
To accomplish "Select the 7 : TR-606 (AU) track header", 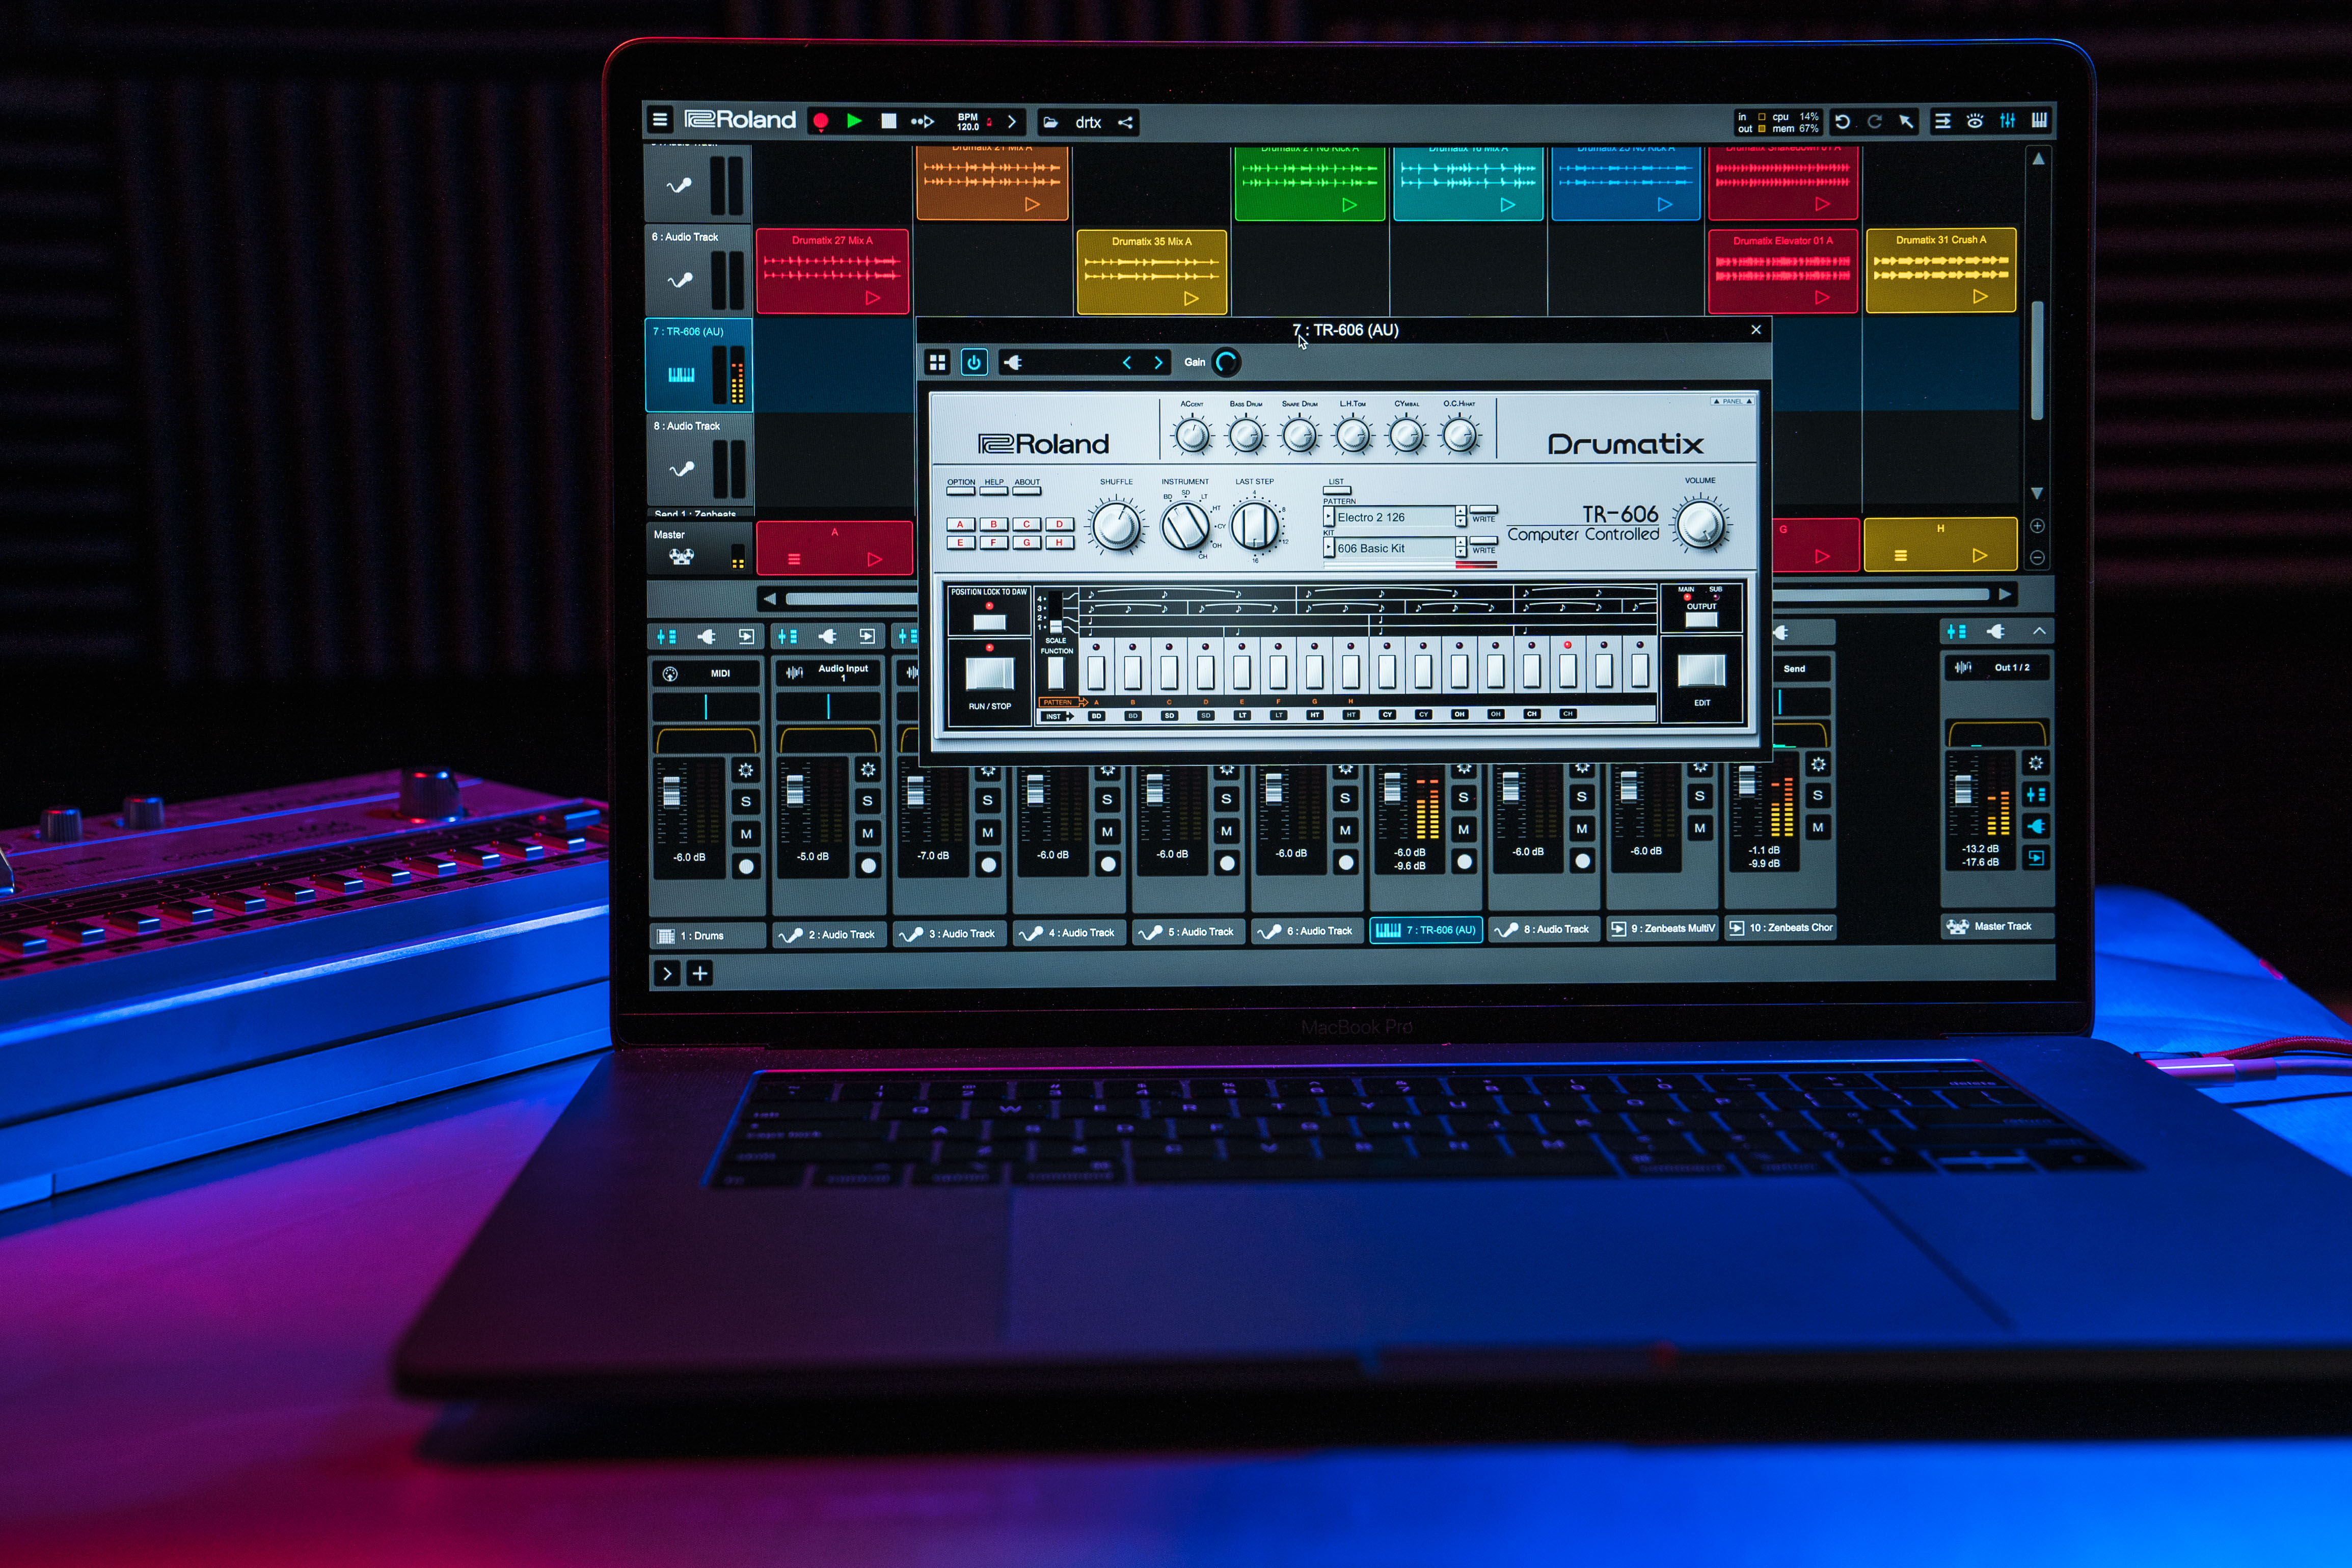I will click(x=698, y=365).
